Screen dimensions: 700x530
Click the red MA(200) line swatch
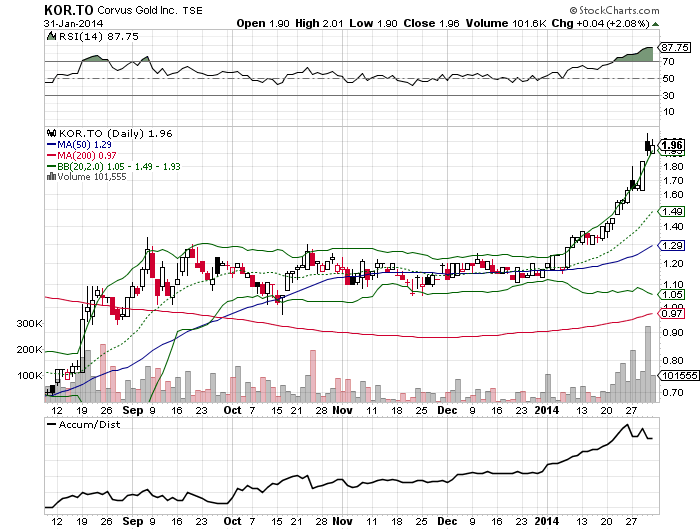(x=51, y=156)
